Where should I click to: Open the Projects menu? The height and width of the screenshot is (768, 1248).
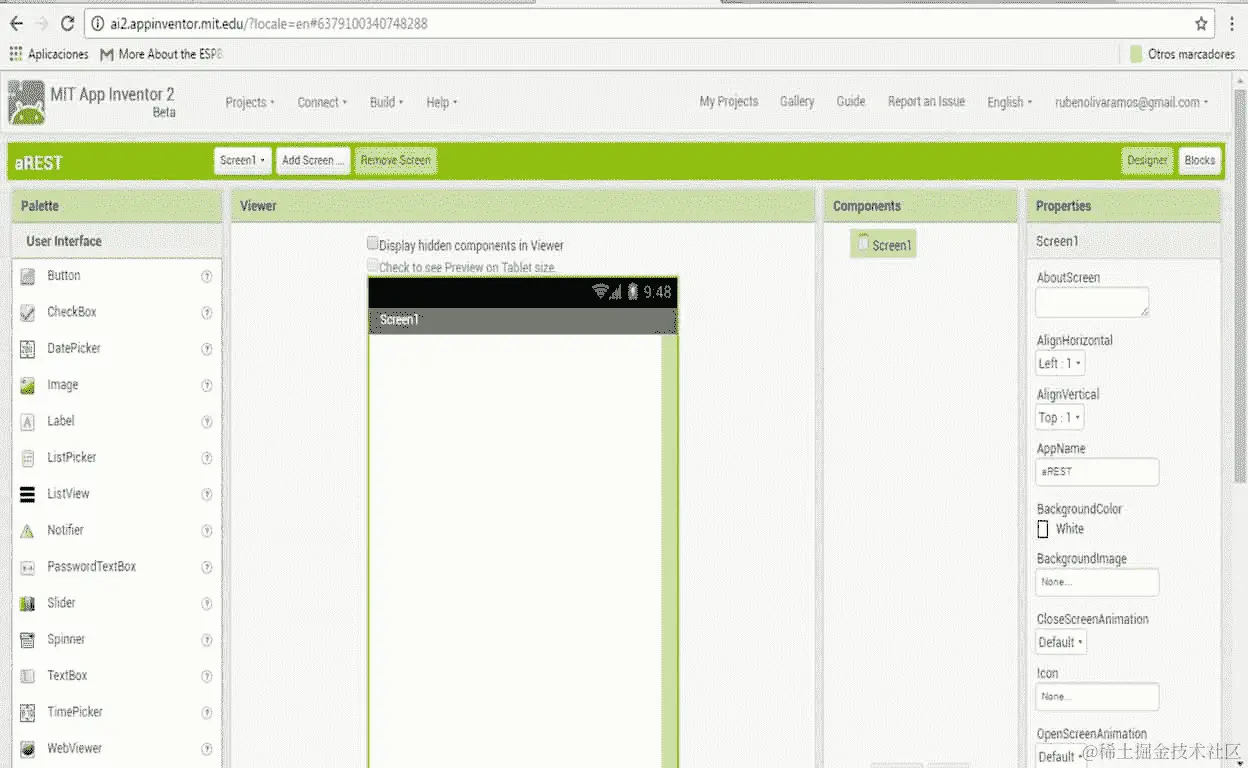coord(250,102)
